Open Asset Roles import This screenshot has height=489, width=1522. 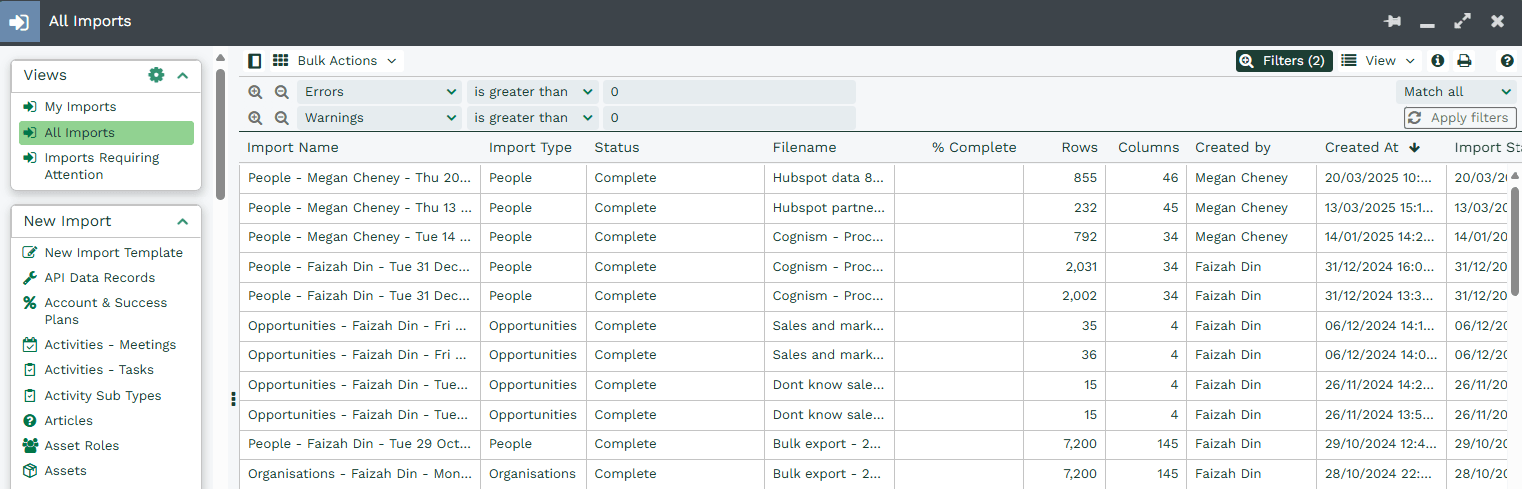point(82,446)
